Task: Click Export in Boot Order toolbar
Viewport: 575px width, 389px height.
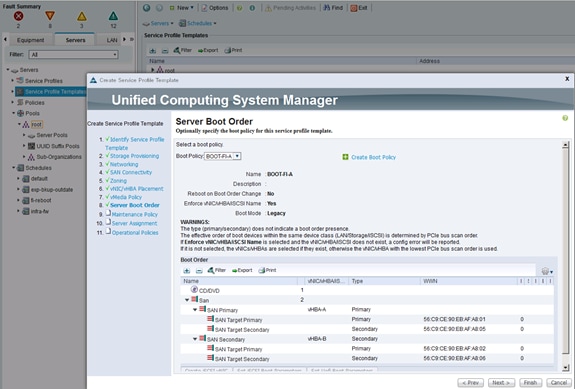Action: pos(242,271)
